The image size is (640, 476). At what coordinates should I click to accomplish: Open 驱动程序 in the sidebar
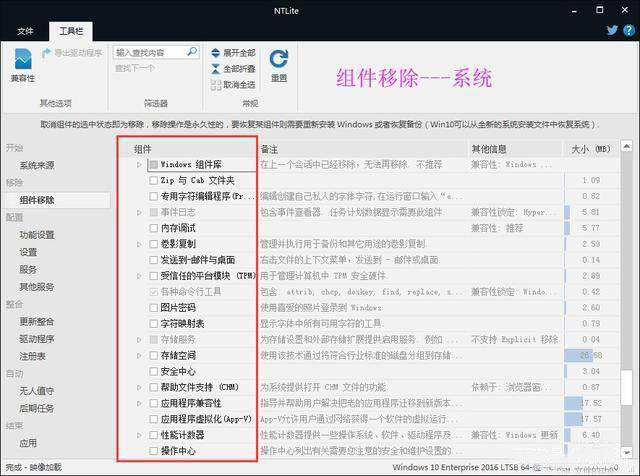pos(37,339)
